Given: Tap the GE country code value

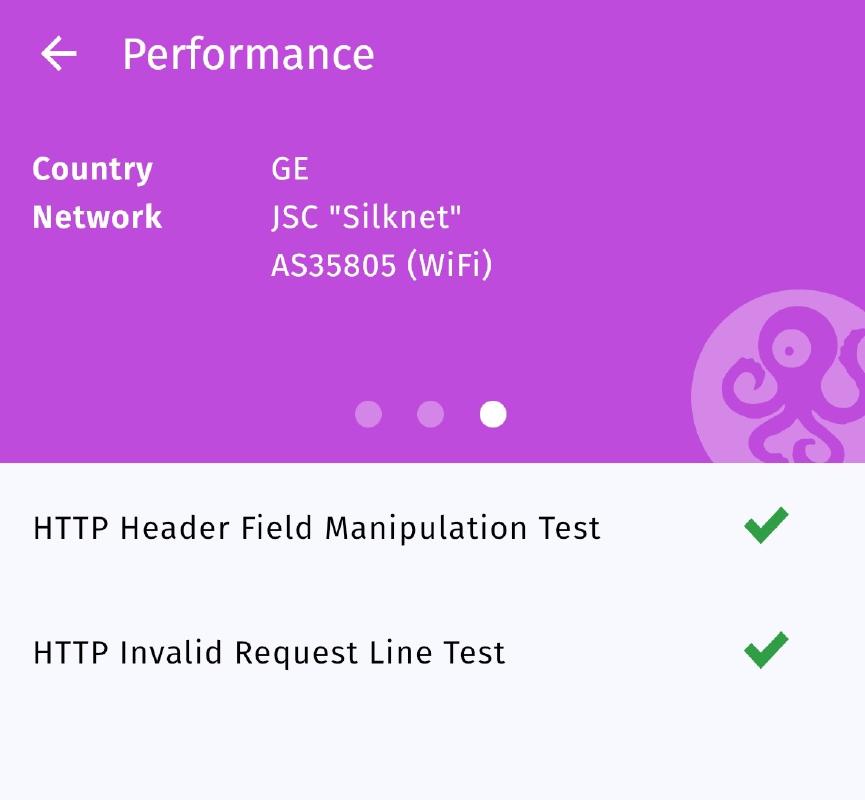Looking at the screenshot, I should pos(291,169).
